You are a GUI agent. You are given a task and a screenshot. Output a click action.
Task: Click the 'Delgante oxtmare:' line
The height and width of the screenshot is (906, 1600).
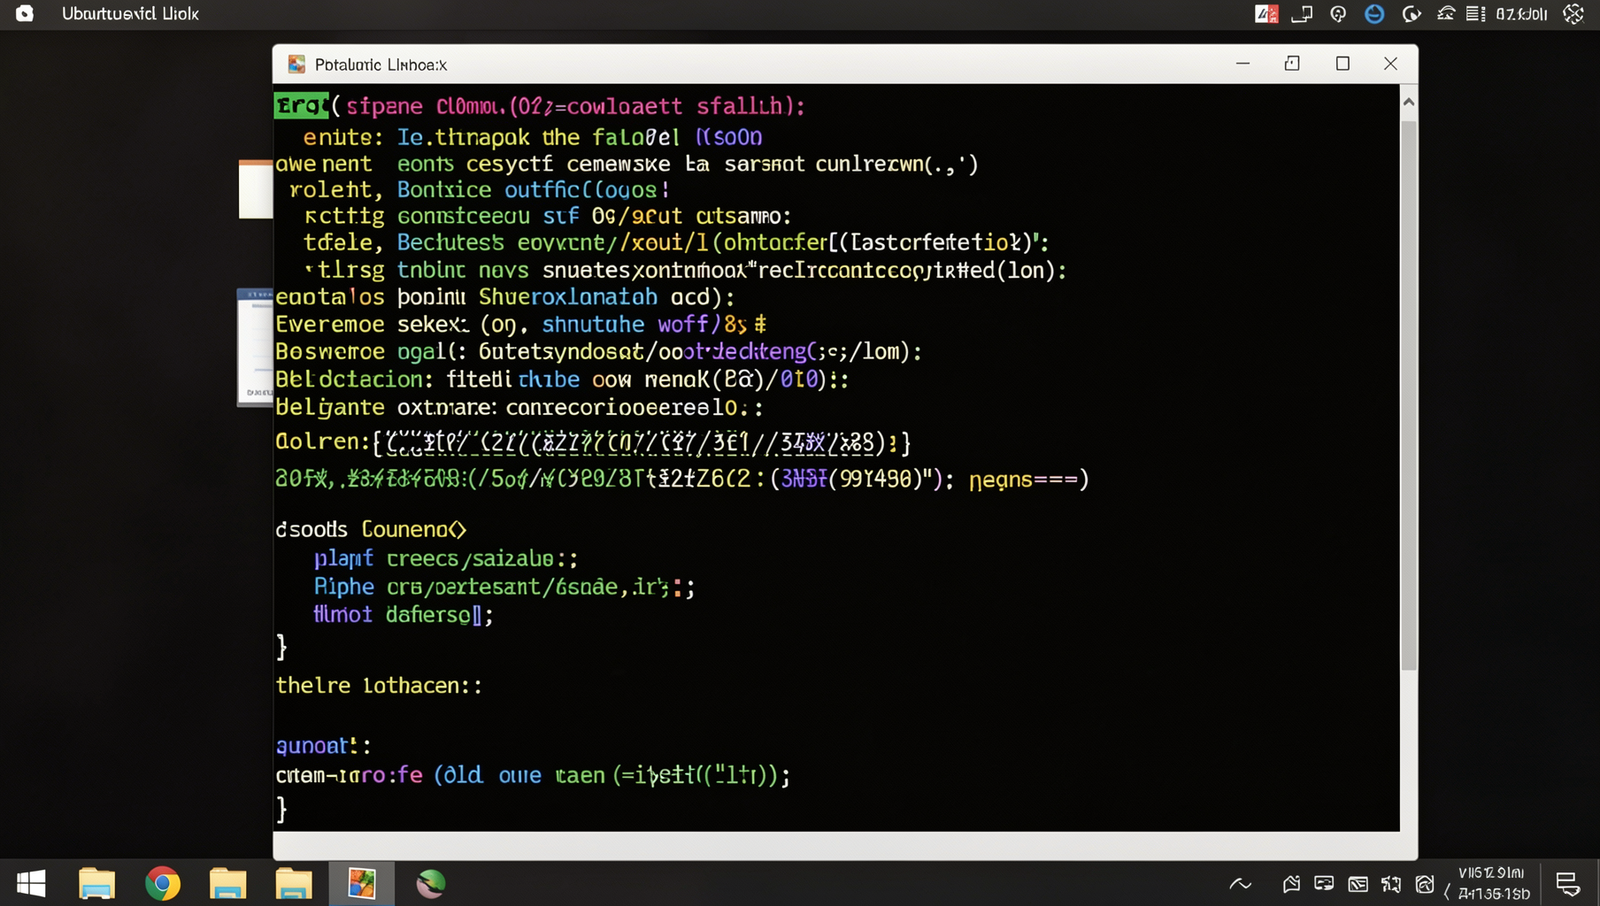(520, 408)
